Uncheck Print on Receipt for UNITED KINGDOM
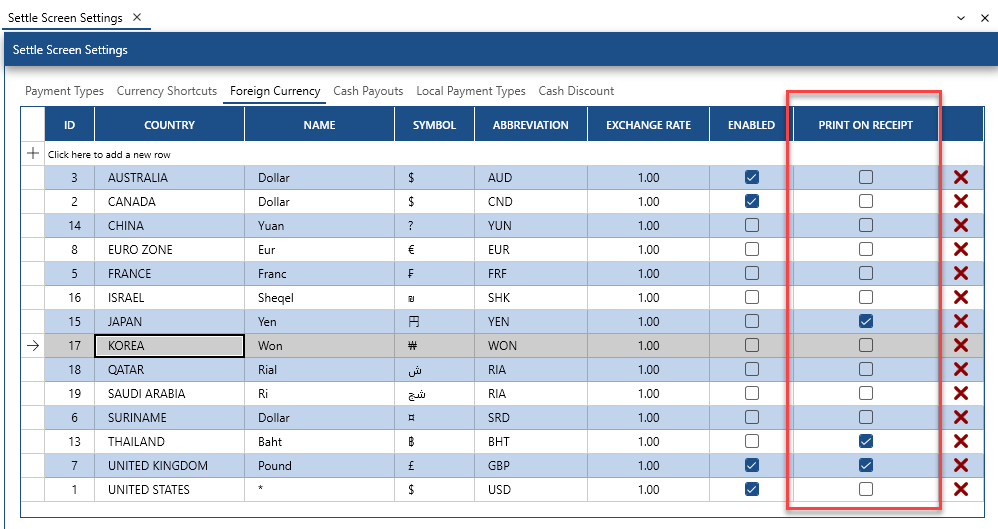 point(865,465)
